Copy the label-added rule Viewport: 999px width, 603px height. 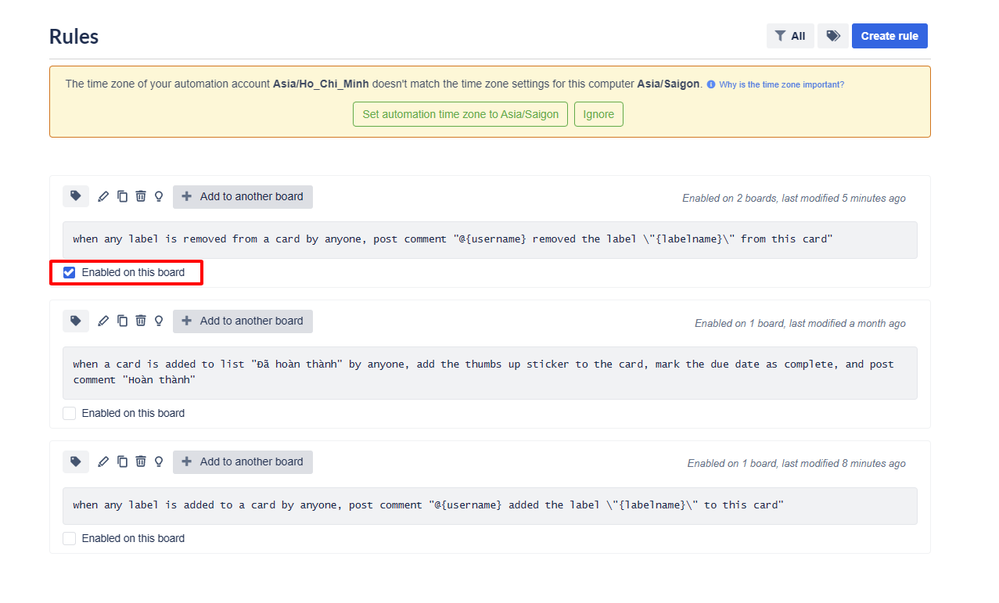122,461
